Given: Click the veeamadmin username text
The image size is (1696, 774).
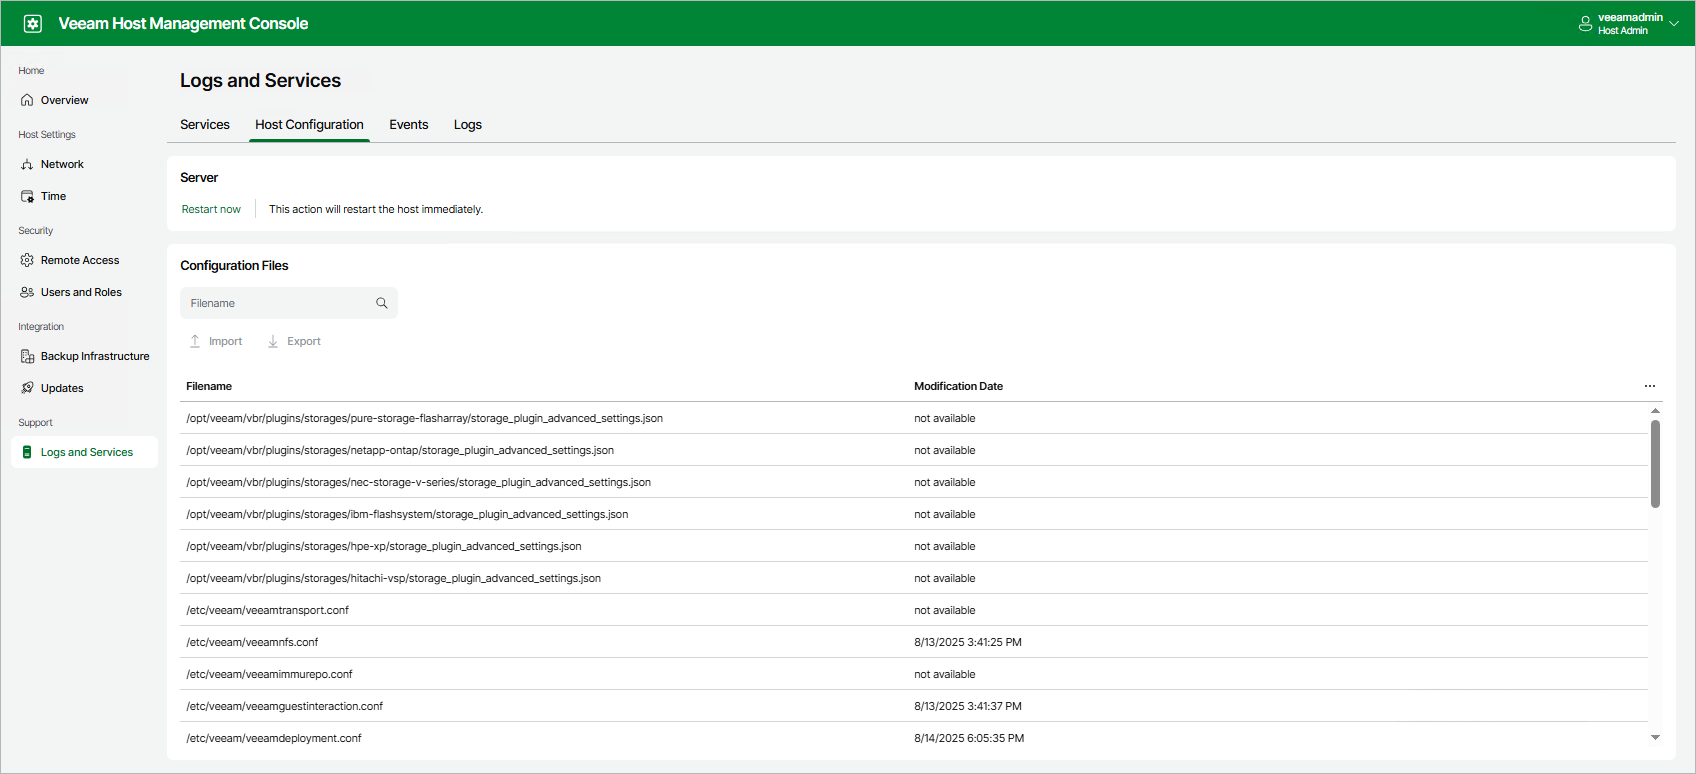Looking at the screenshot, I should click(x=1630, y=17).
